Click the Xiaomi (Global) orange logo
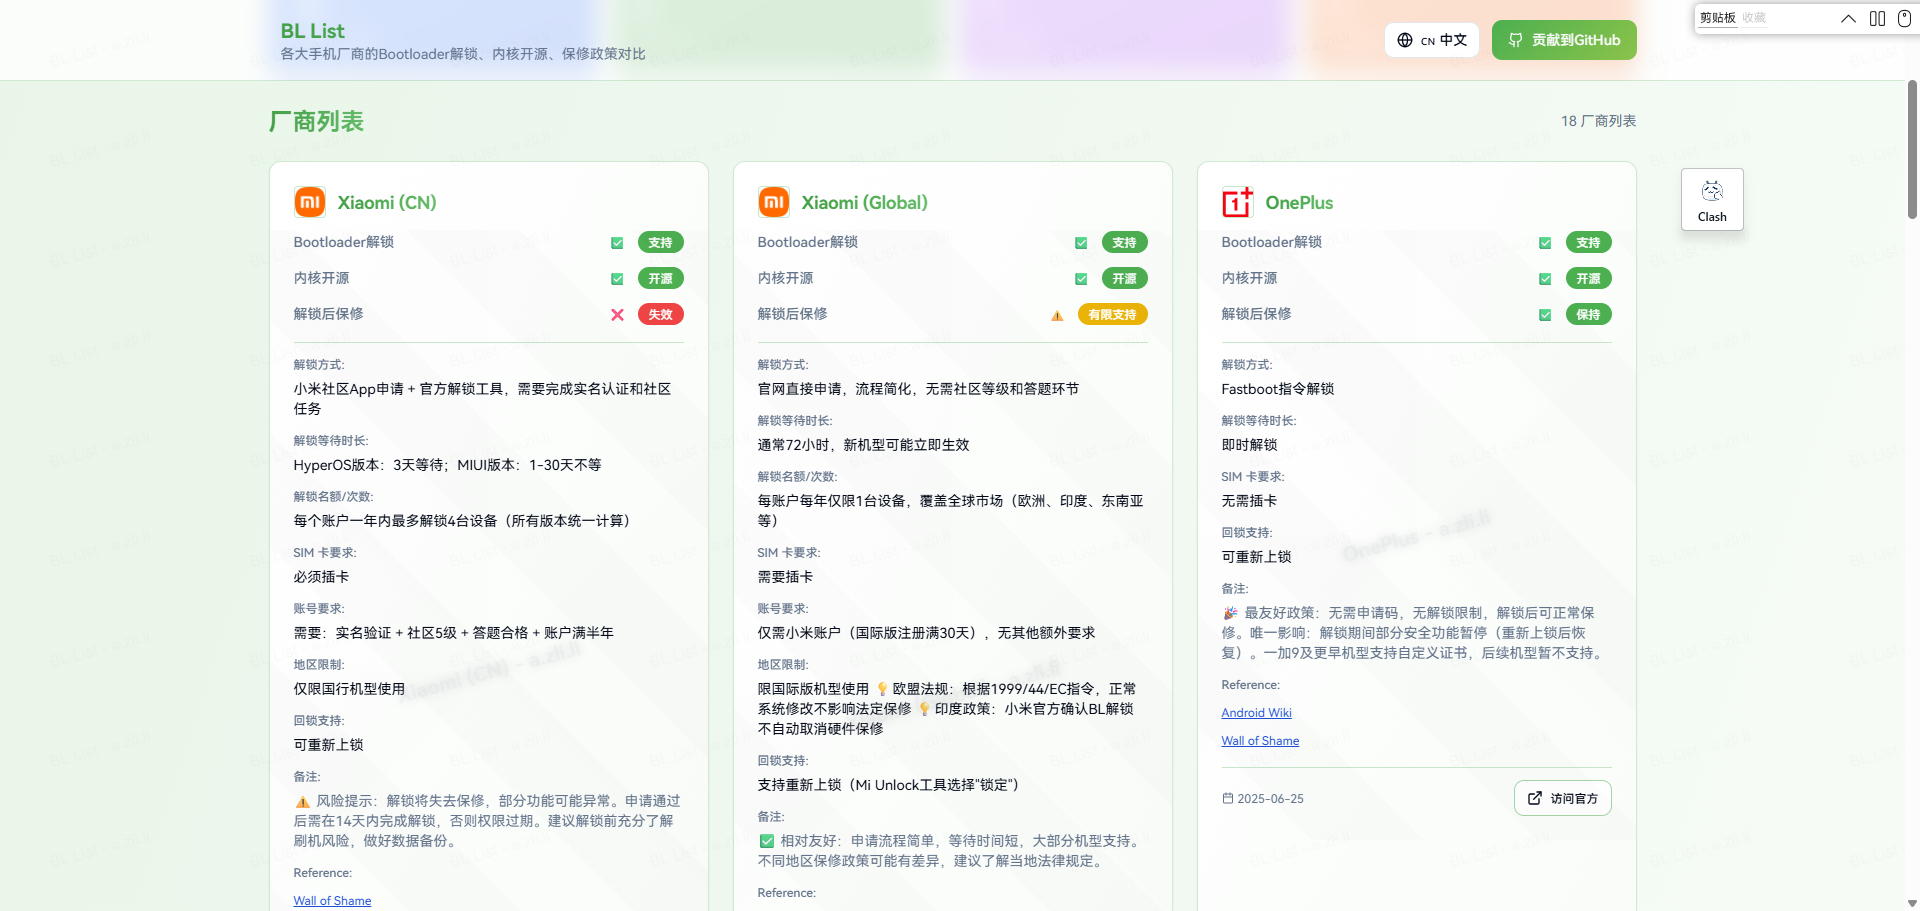The width and height of the screenshot is (1920, 911). click(x=774, y=202)
